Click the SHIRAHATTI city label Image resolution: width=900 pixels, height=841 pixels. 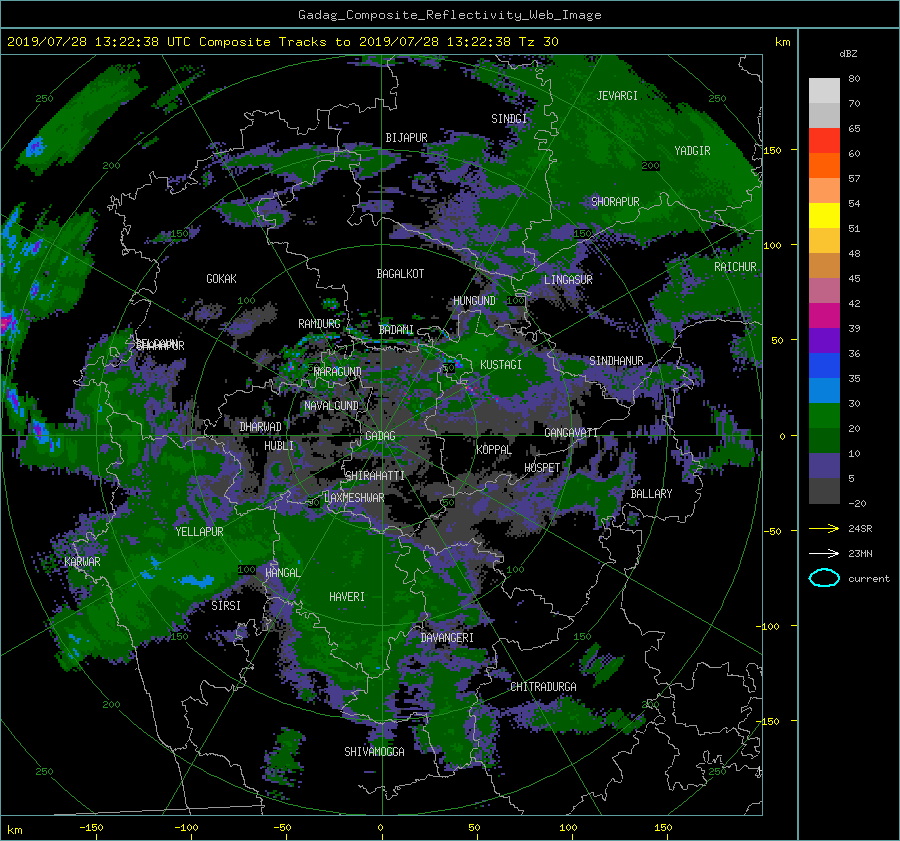coord(375,475)
